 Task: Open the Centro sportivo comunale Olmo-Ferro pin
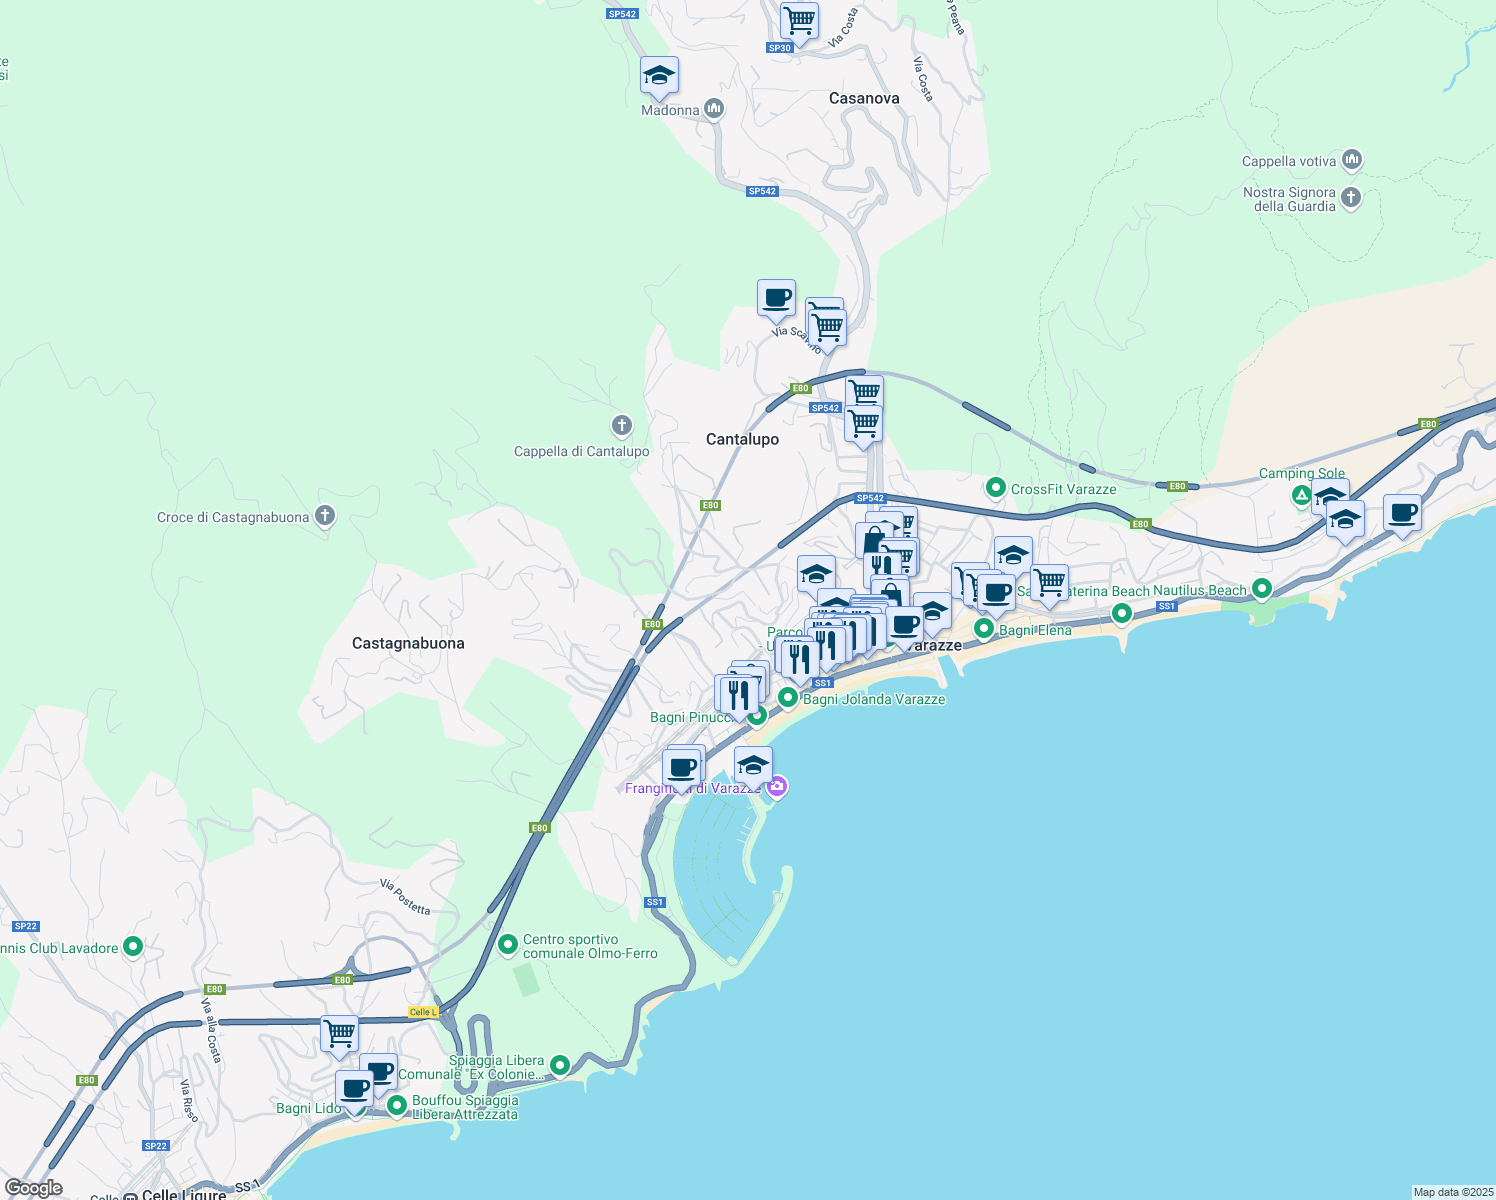click(x=508, y=944)
